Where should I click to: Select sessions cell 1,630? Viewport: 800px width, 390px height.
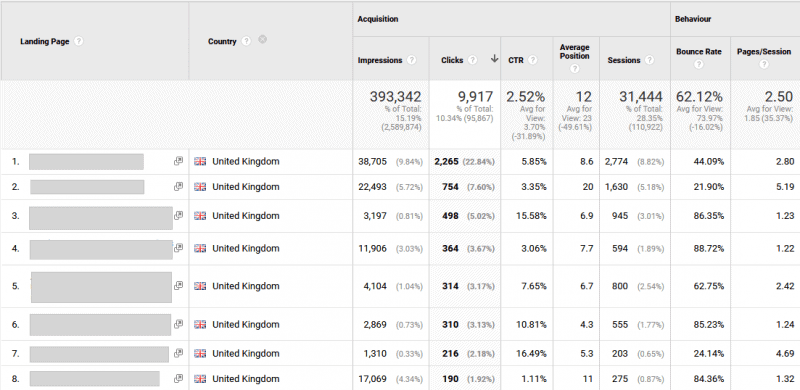(x=616, y=187)
